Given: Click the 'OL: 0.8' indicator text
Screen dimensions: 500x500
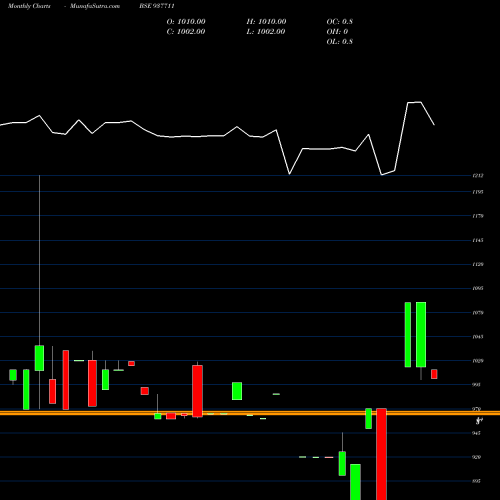Looking at the screenshot, I should click(339, 42).
